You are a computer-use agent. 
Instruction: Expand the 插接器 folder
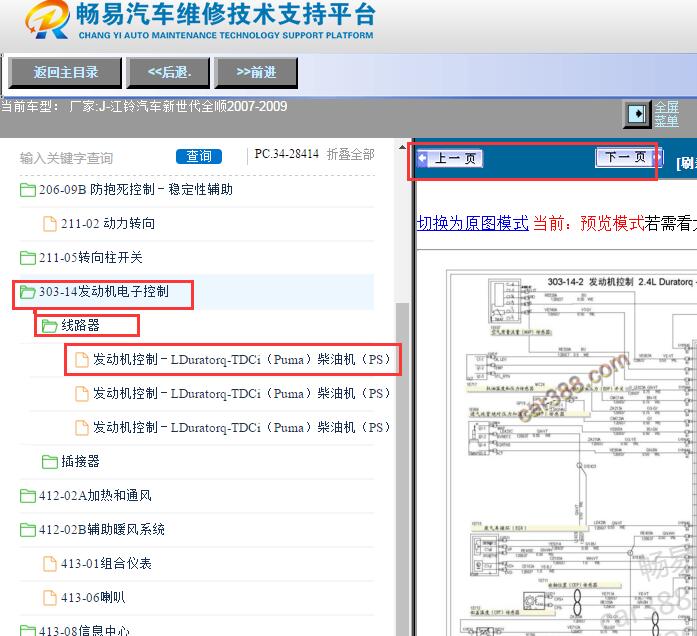(80, 461)
